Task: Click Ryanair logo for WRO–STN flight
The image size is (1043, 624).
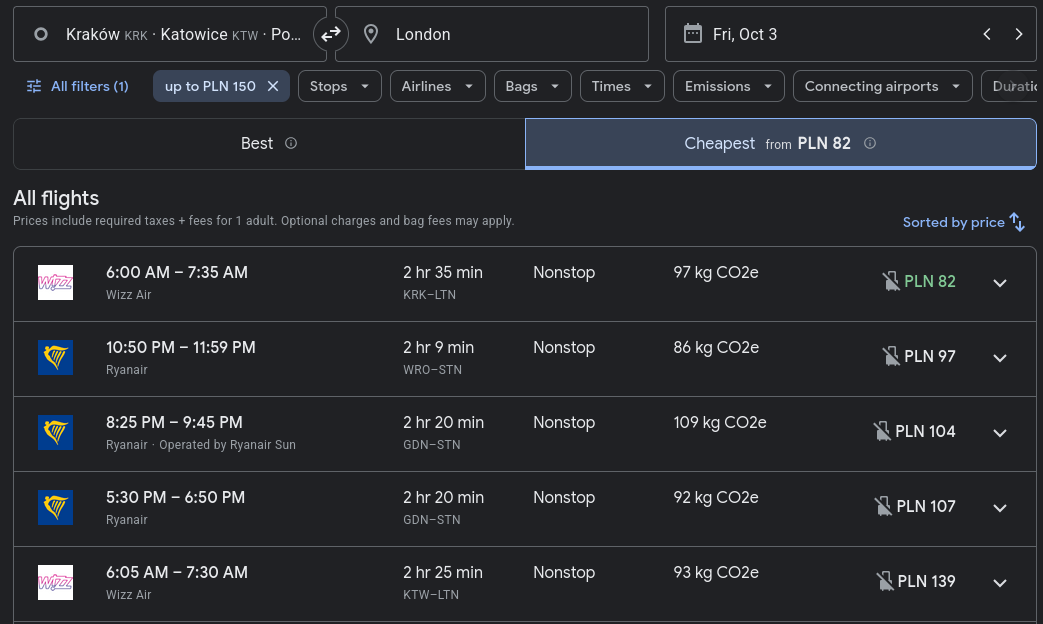Action: click(55, 358)
